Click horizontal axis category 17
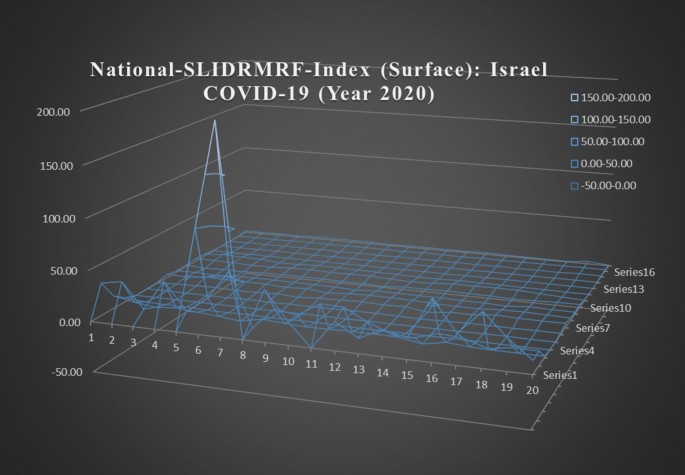The image size is (685, 475). (456, 381)
